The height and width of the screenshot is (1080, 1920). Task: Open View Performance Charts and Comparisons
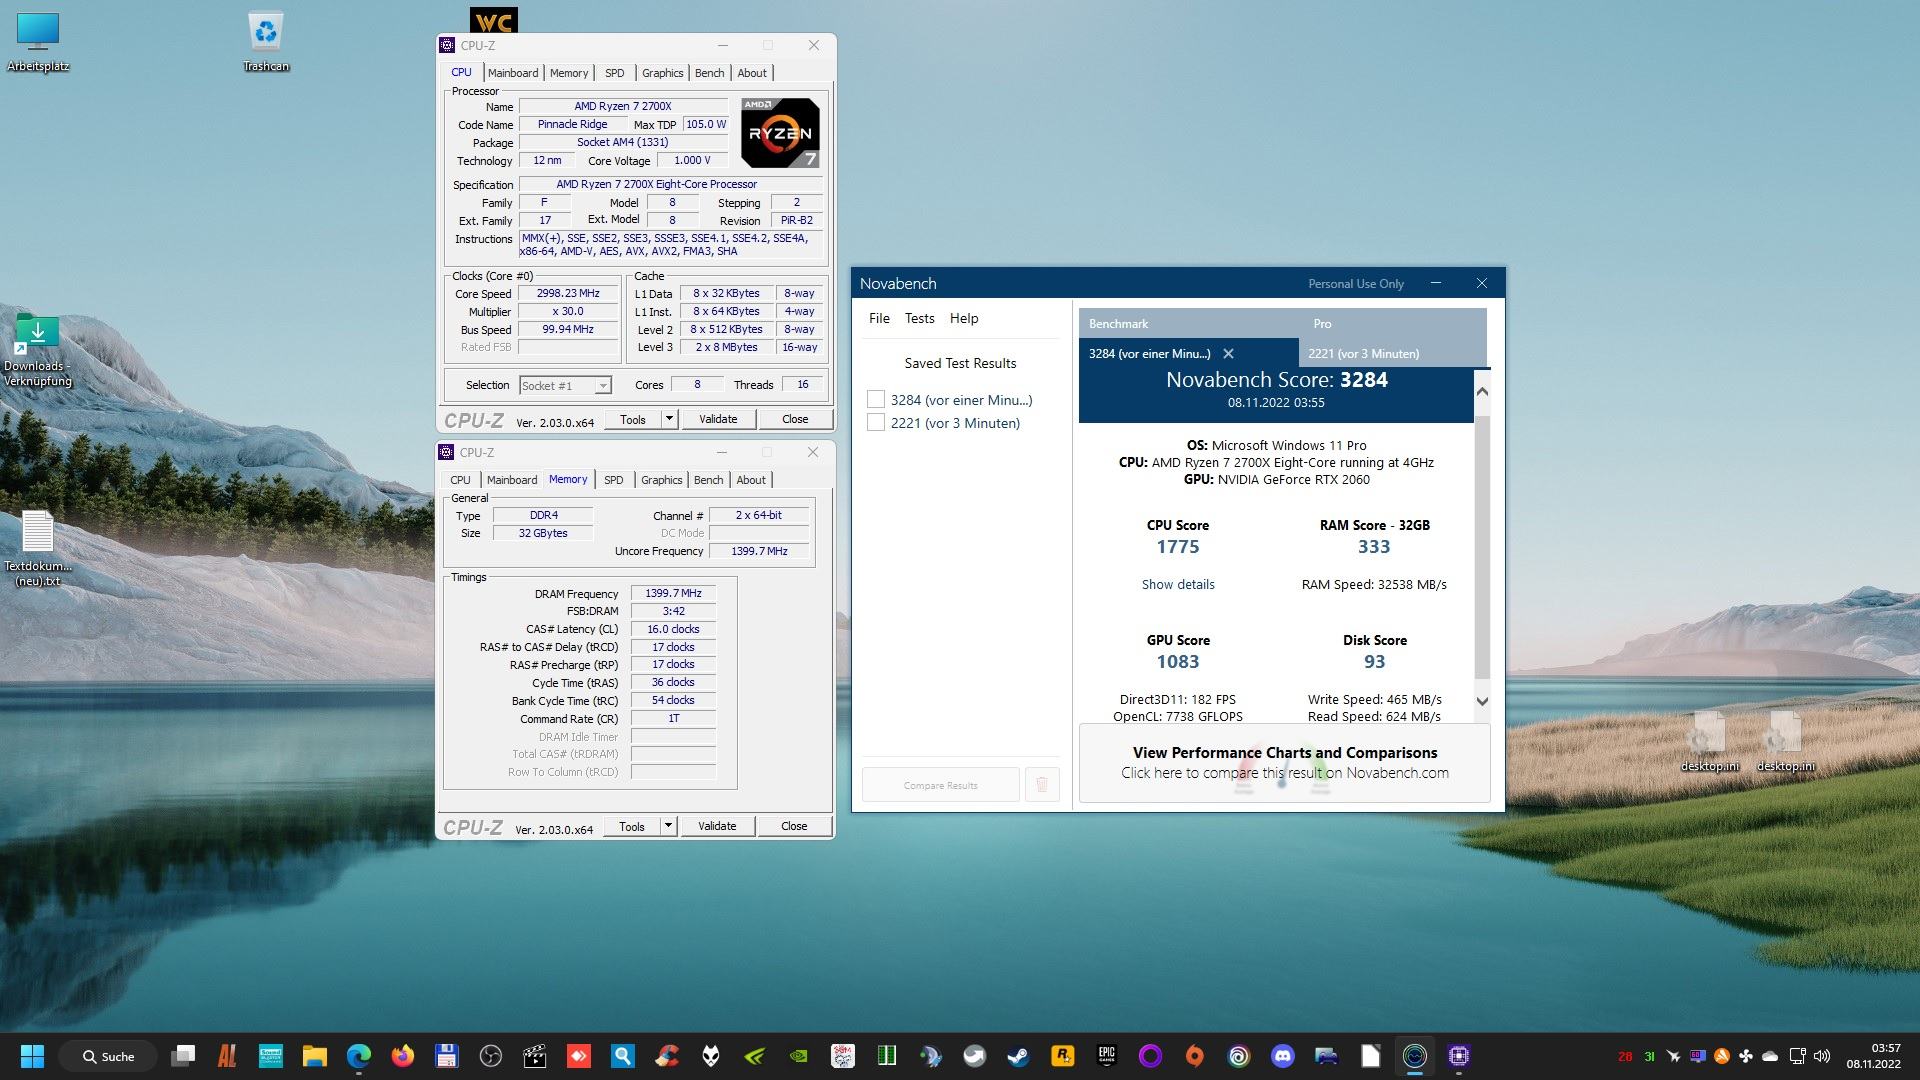coord(1285,762)
